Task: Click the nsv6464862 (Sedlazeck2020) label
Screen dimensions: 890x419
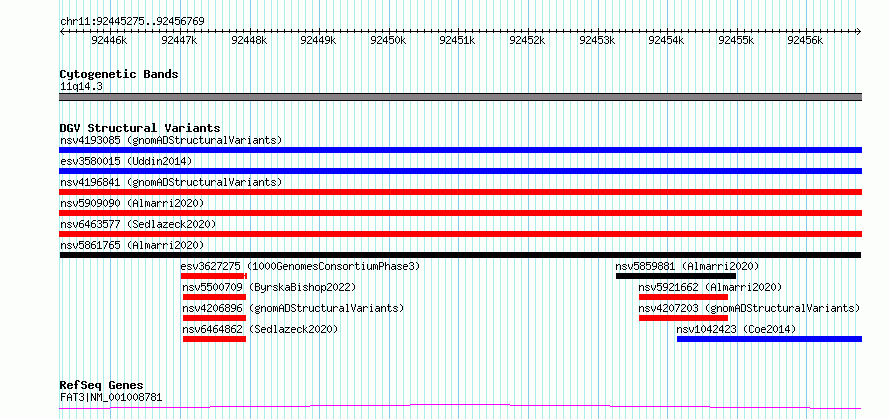Action: [260, 329]
